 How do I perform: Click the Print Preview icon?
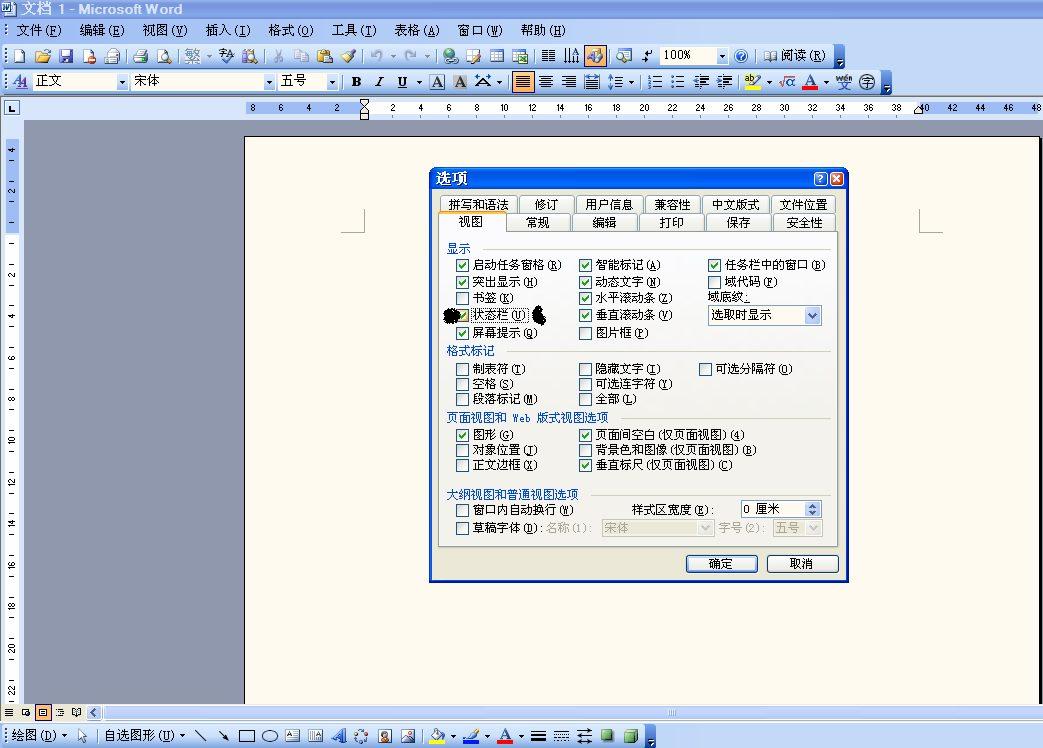point(164,56)
